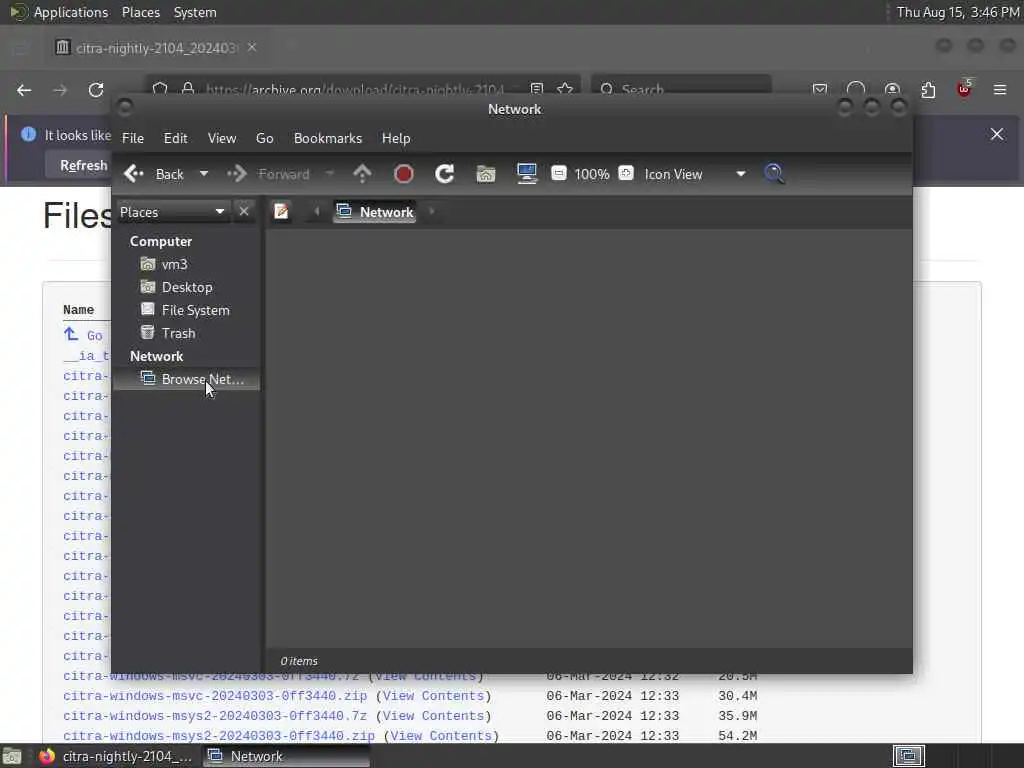Click the search magnifier icon in file manager
This screenshot has width=1024, height=768.
774,174
